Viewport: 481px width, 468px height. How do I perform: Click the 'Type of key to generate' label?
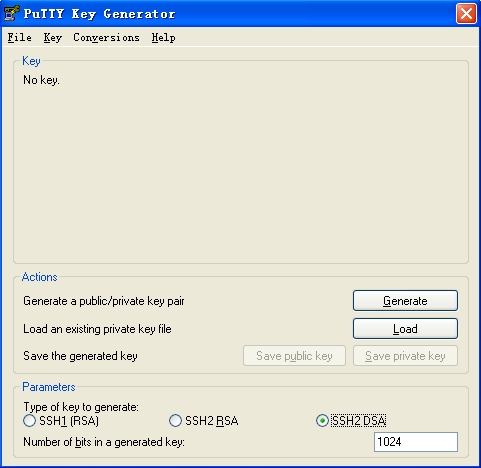click(x=81, y=407)
